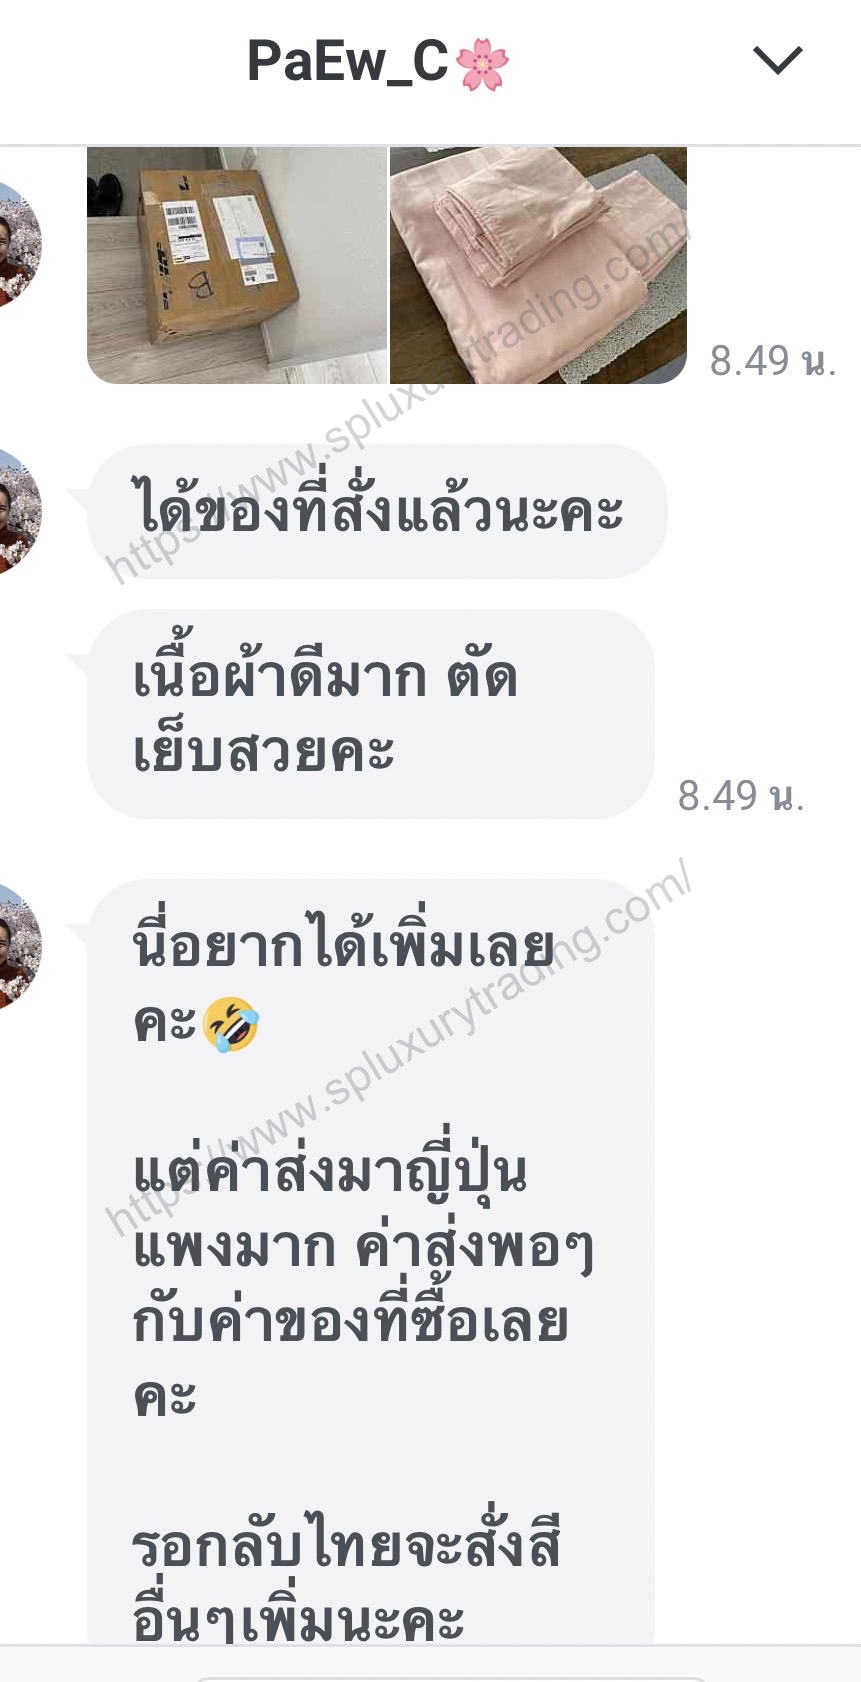The width and height of the screenshot is (861, 1682).
Task: Click the laughing emoji in the message
Action: pyautogui.click(x=231, y=1024)
